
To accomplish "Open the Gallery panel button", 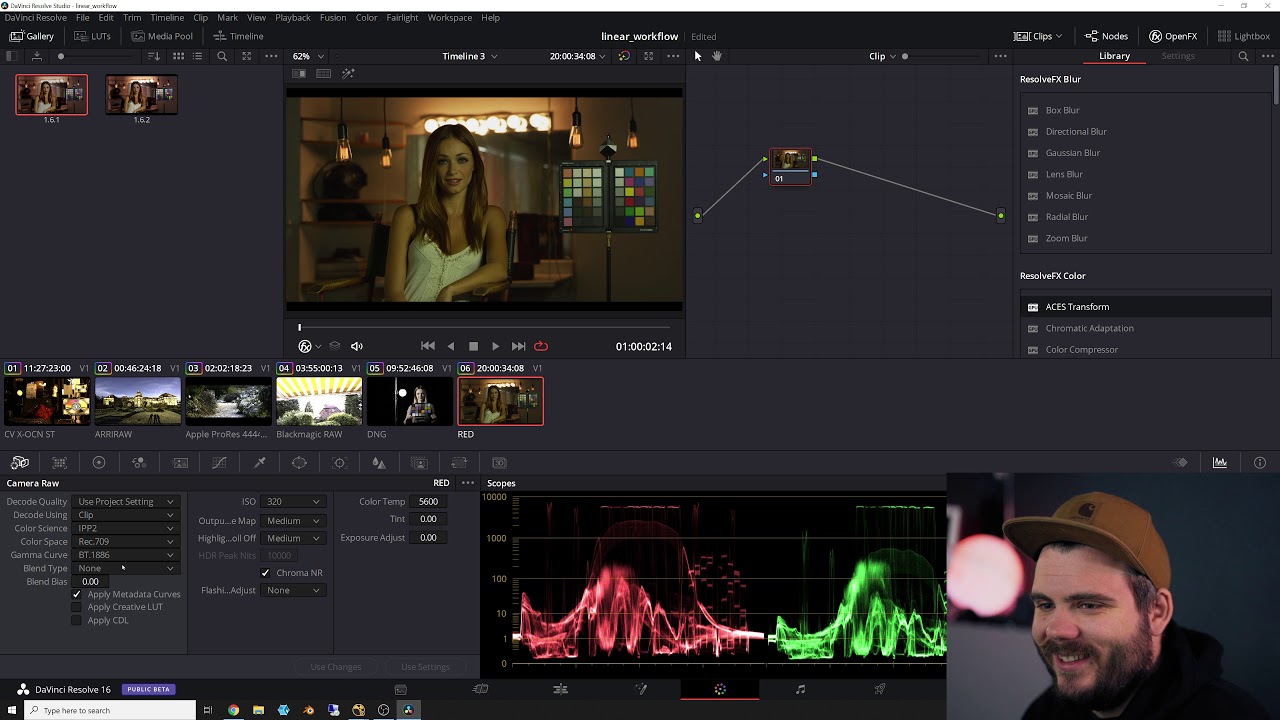I will coord(32,36).
